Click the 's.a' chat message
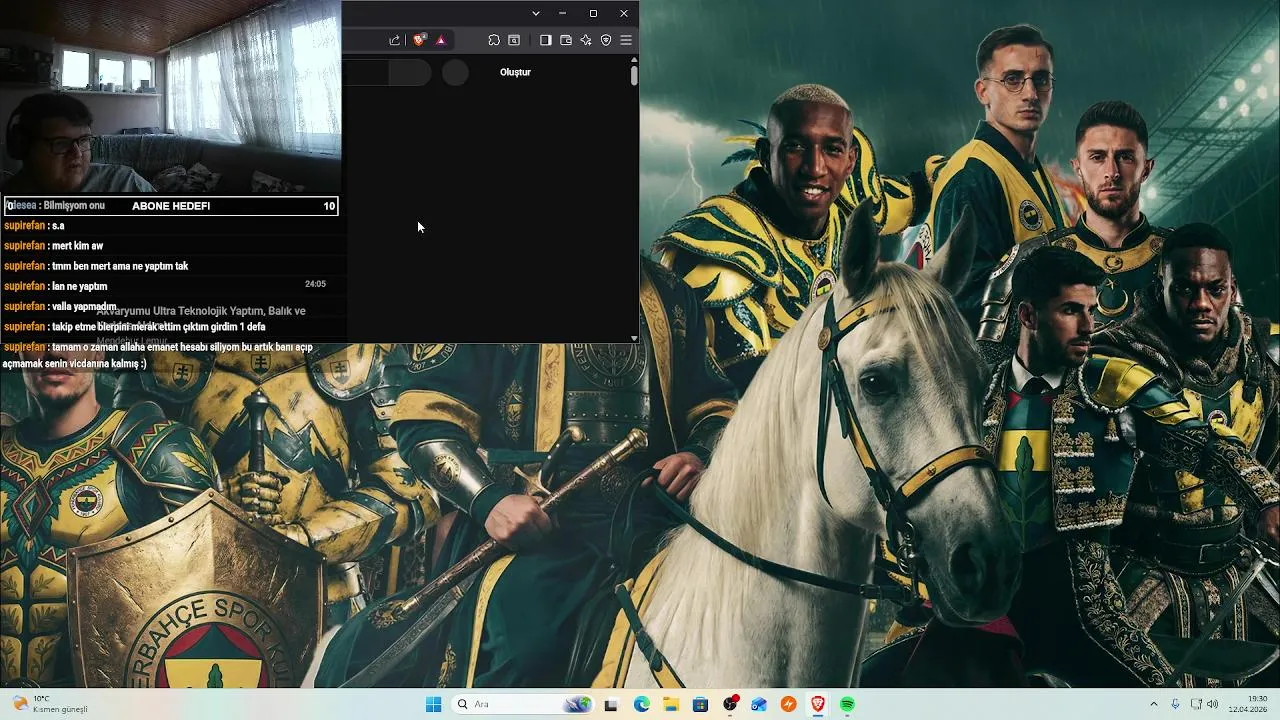 (58, 226)
